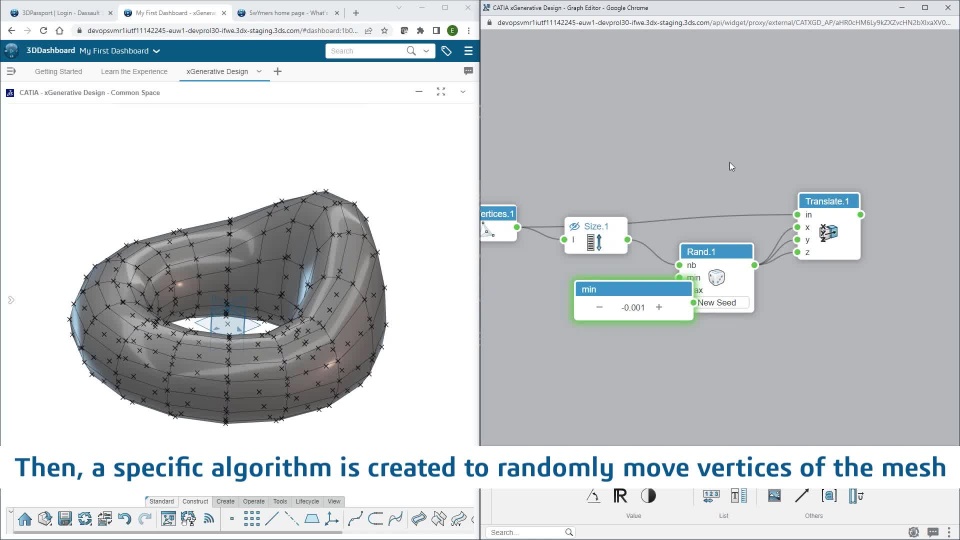Increase the min value with plus

659,307
